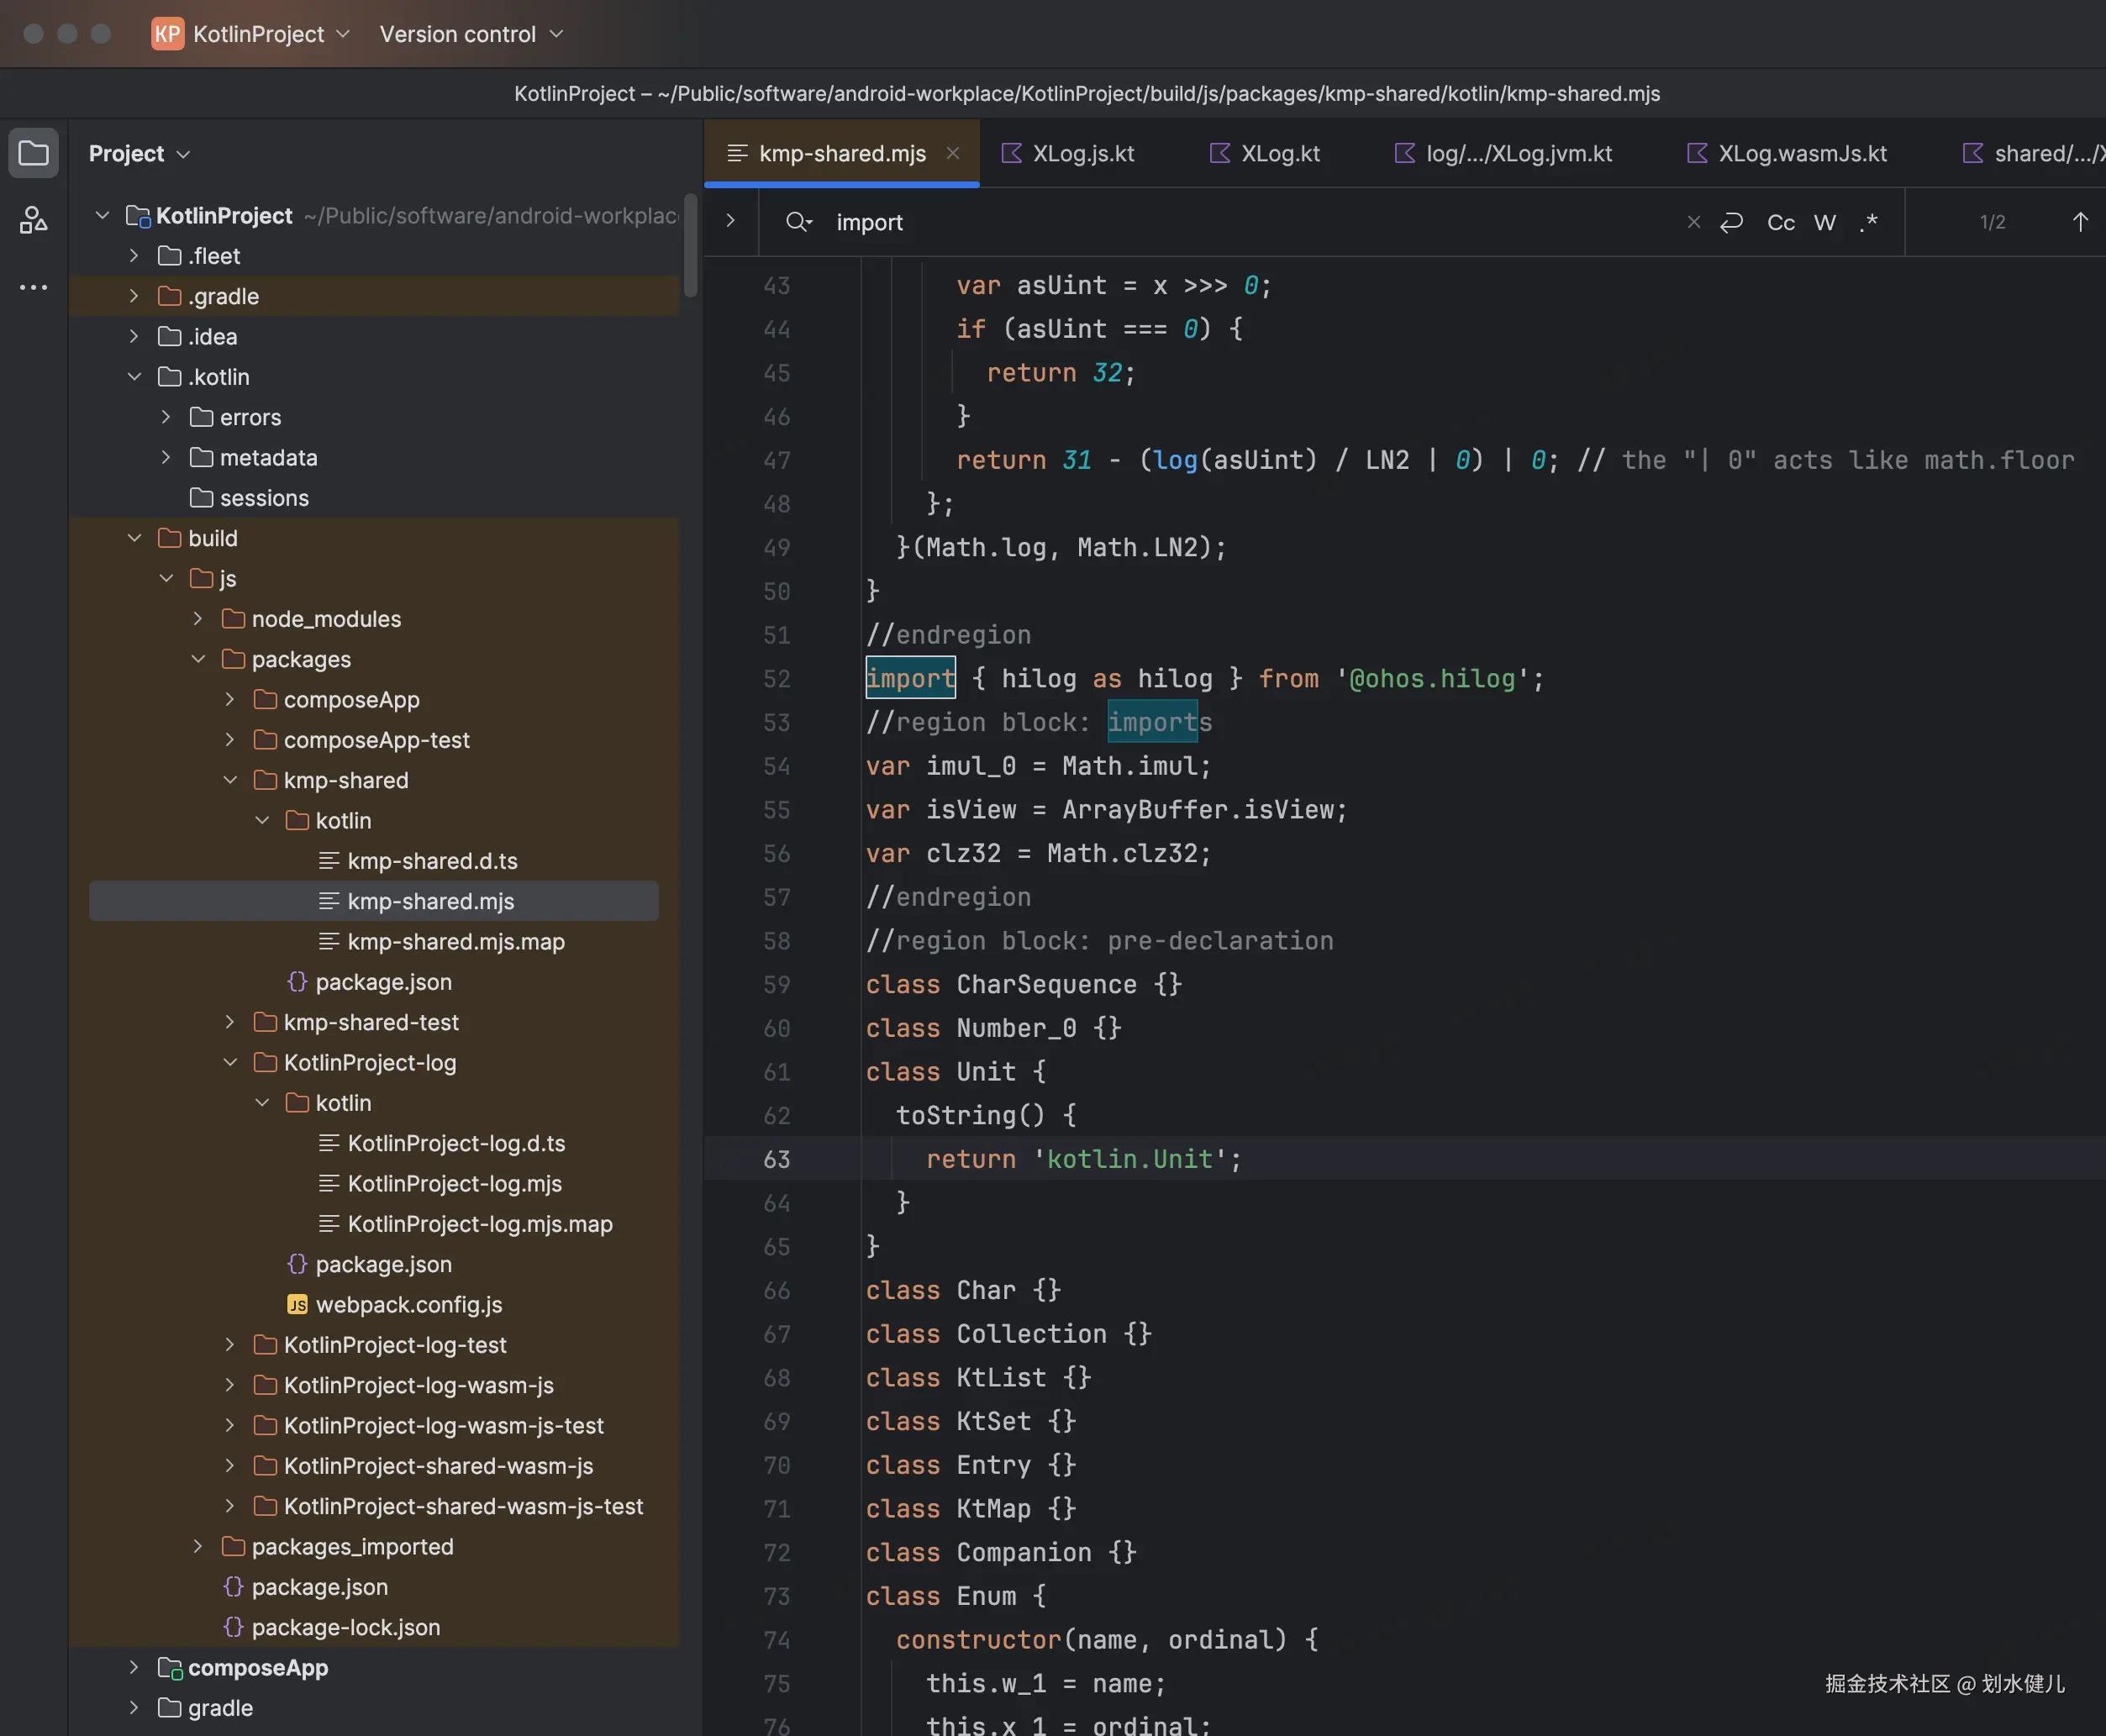
Task: Collapse the KotlinProject-log folder
Action: (x=230, y=1063)
